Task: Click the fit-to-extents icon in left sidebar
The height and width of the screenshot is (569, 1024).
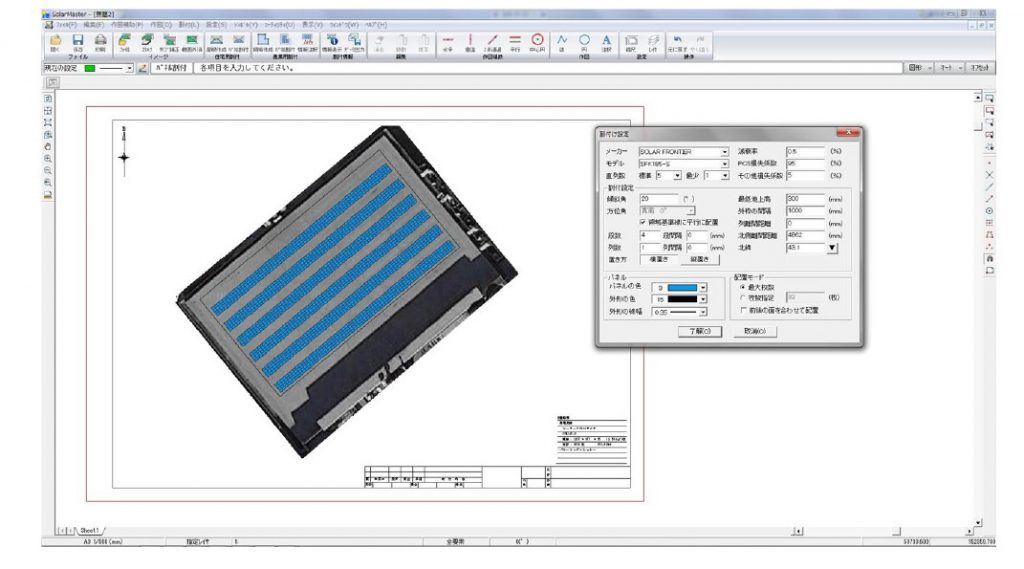Action: click(48, 122)
